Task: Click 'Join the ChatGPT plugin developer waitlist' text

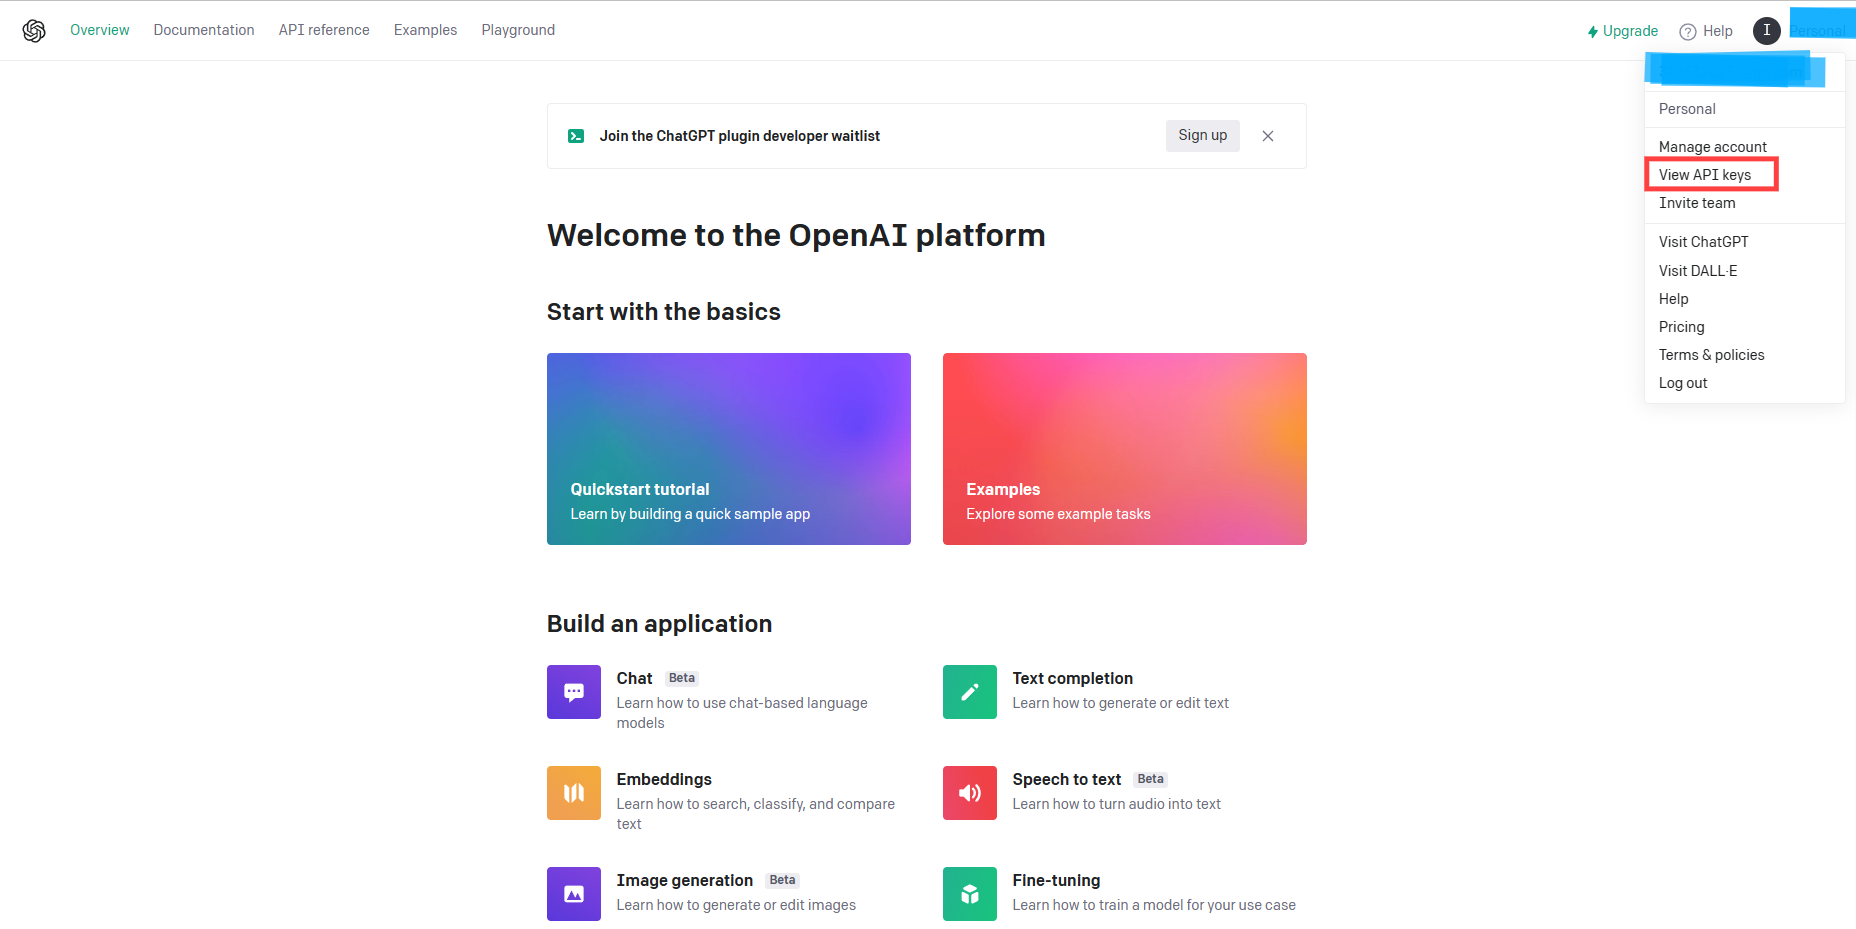Action: [x=740, y=136]
